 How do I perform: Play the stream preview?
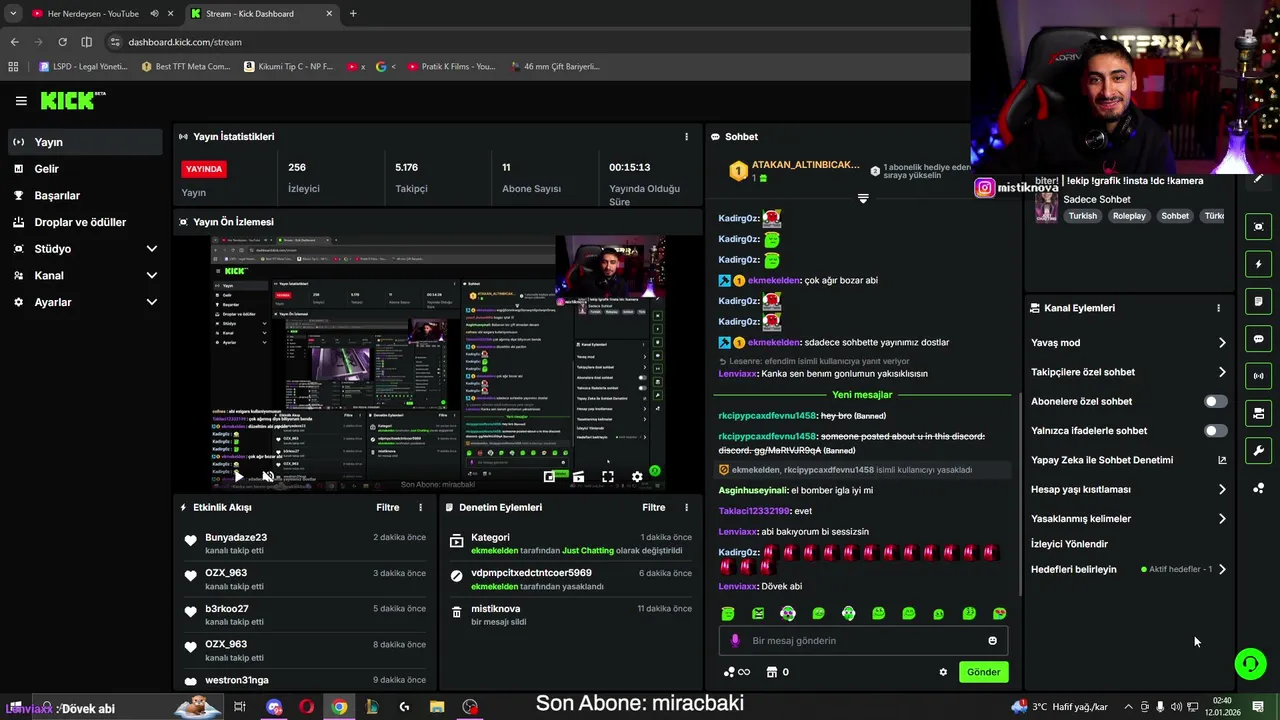pos(238,477)
